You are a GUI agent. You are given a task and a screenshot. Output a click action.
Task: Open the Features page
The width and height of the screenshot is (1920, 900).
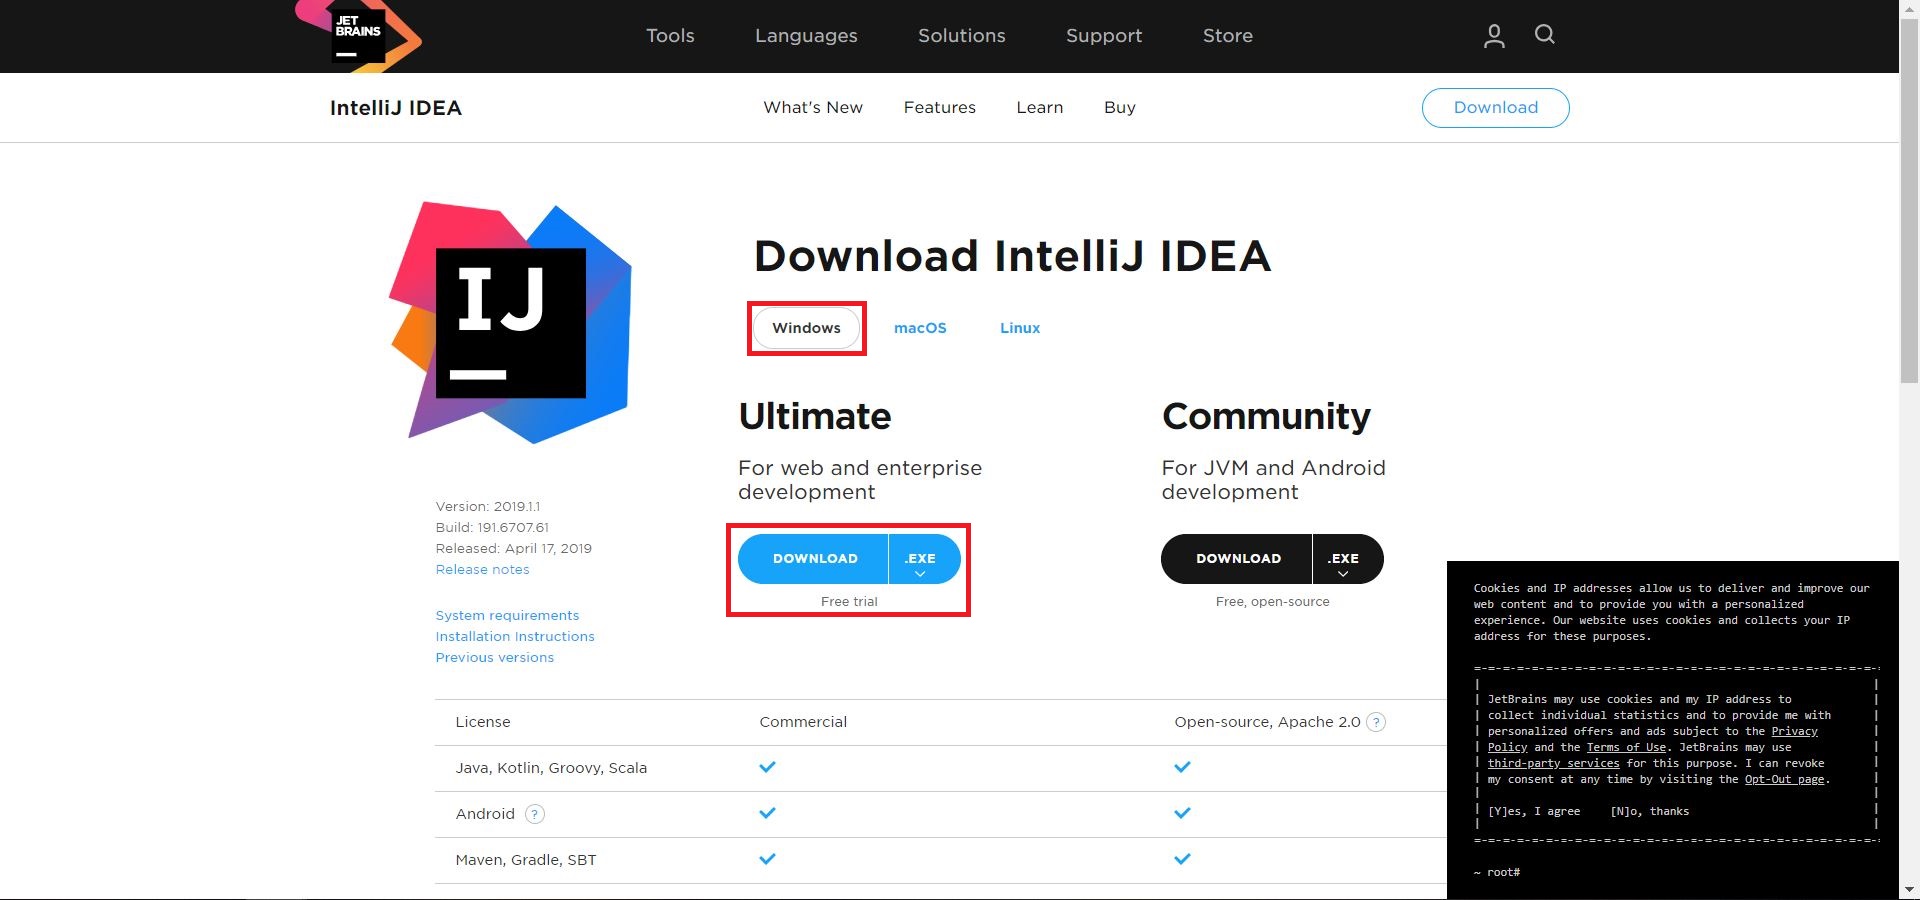939,107
